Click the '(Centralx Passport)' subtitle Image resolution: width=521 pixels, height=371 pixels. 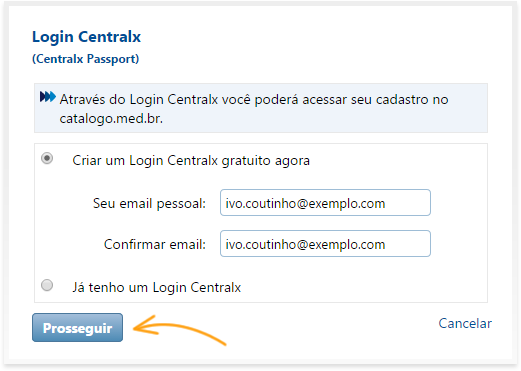(85, 59)
